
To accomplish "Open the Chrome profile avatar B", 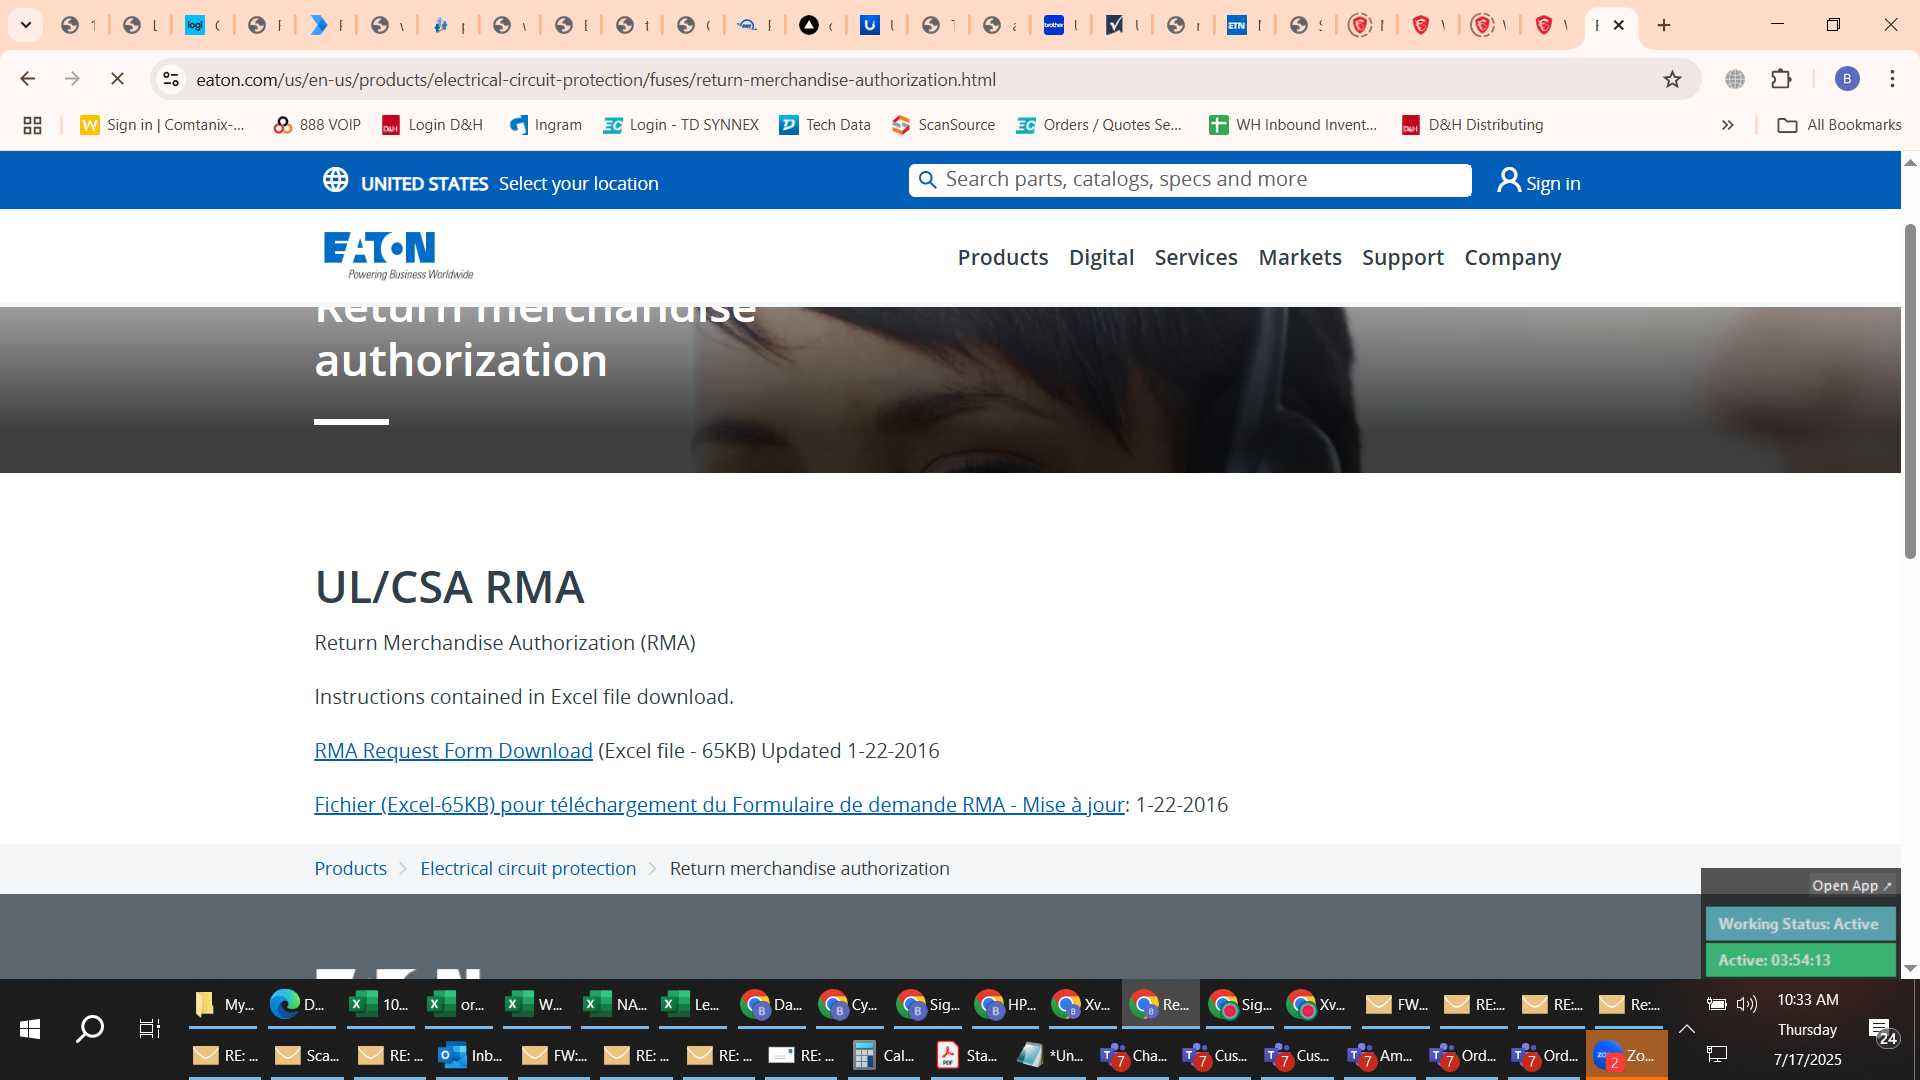I will [x=1847, y=79].
